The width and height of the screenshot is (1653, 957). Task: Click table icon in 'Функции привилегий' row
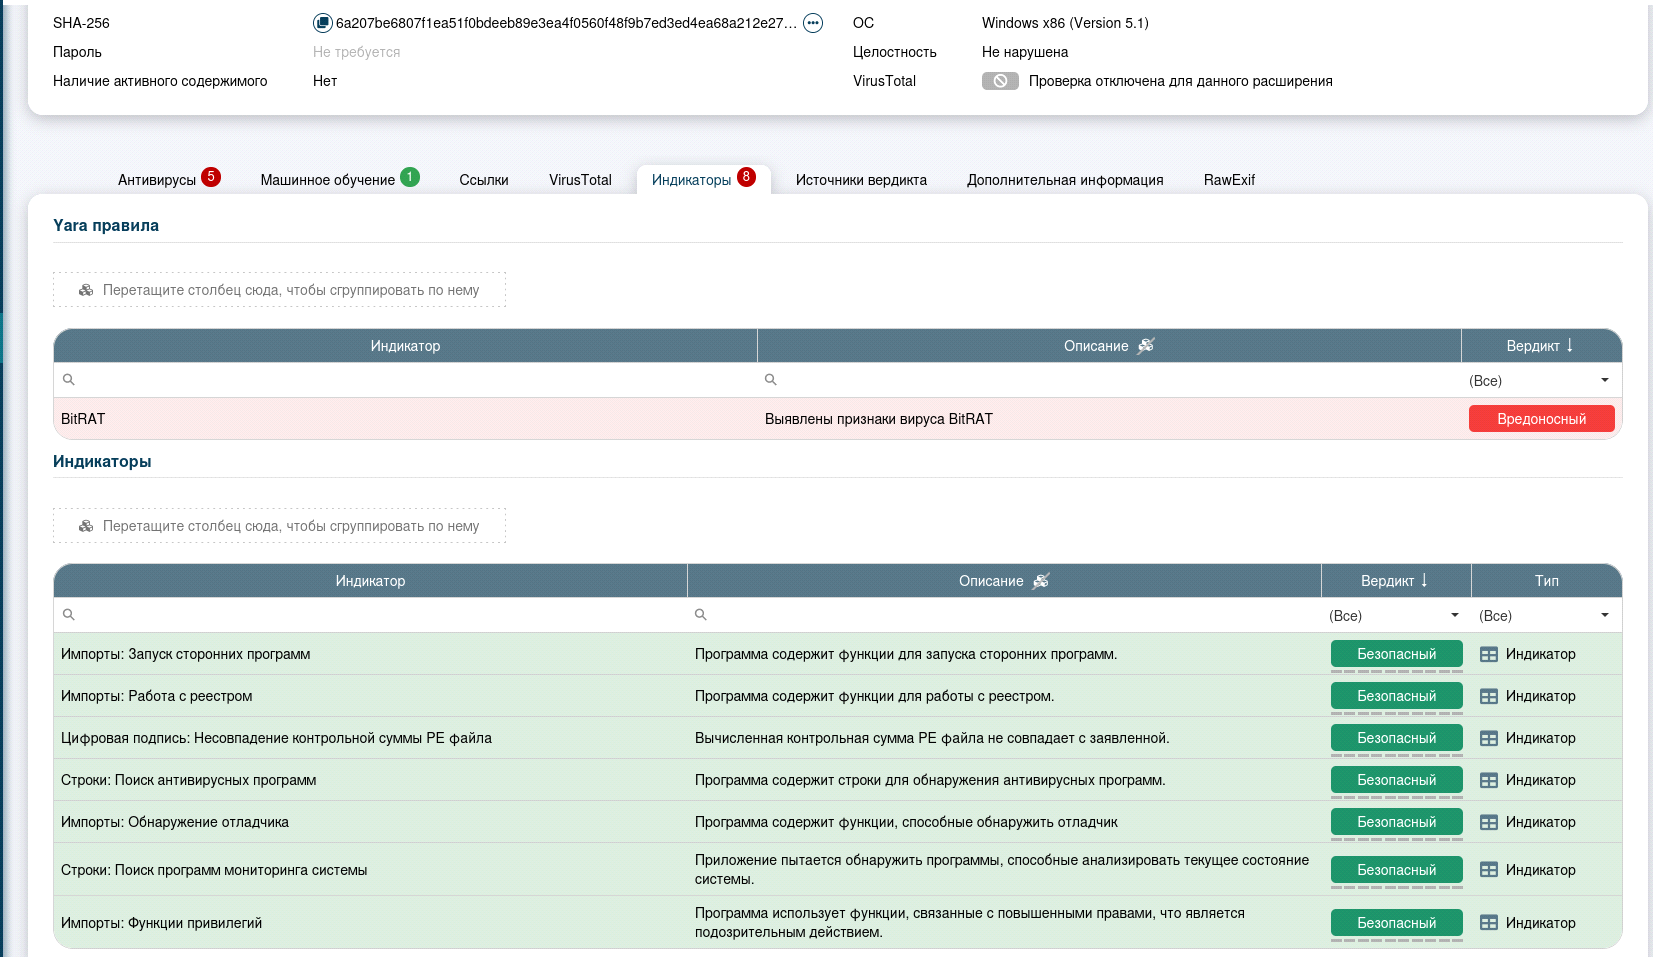[1488, 923]
